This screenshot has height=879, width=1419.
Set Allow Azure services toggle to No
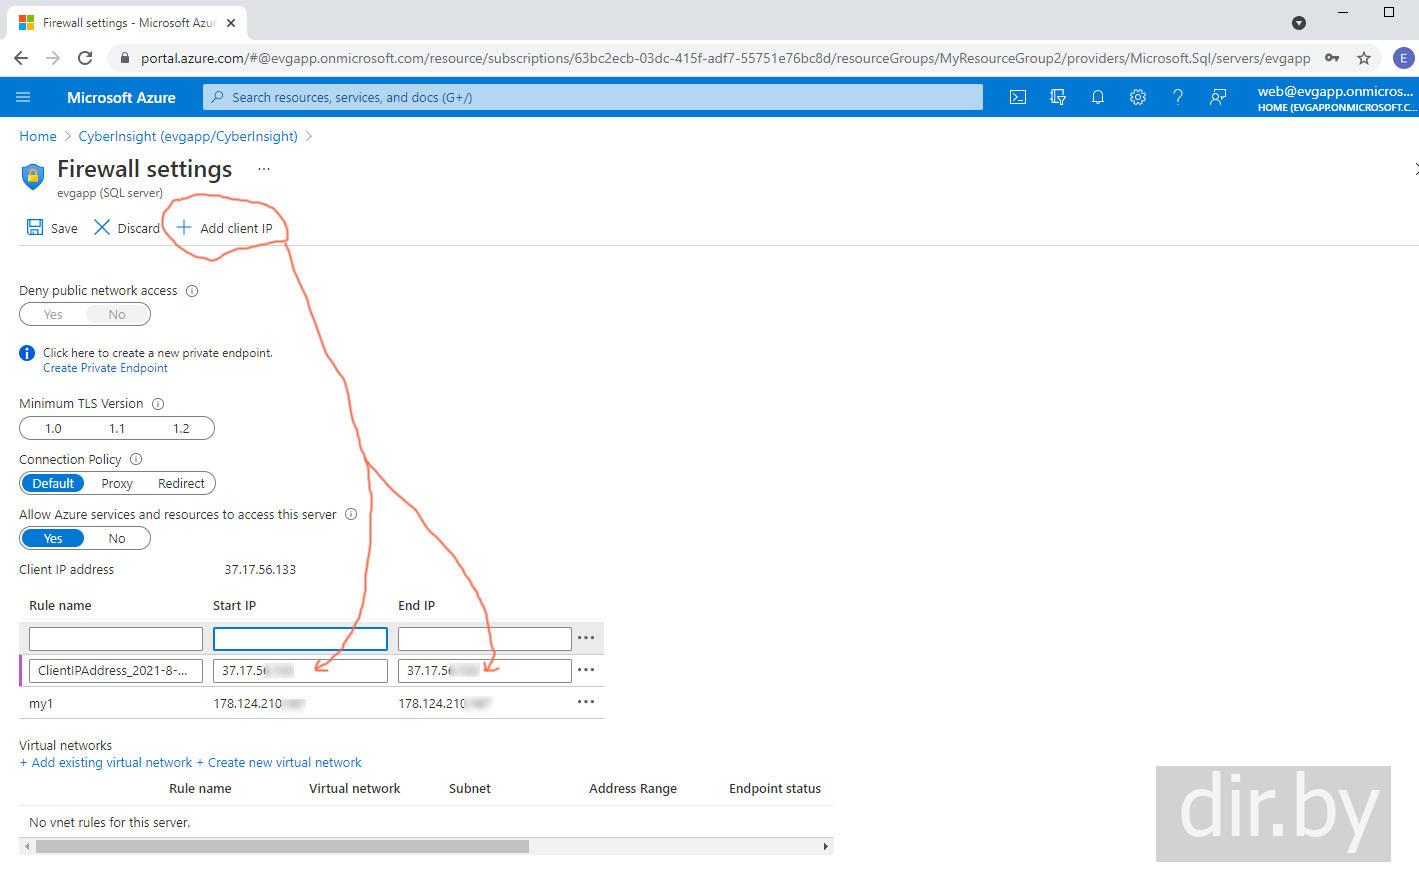117,538
